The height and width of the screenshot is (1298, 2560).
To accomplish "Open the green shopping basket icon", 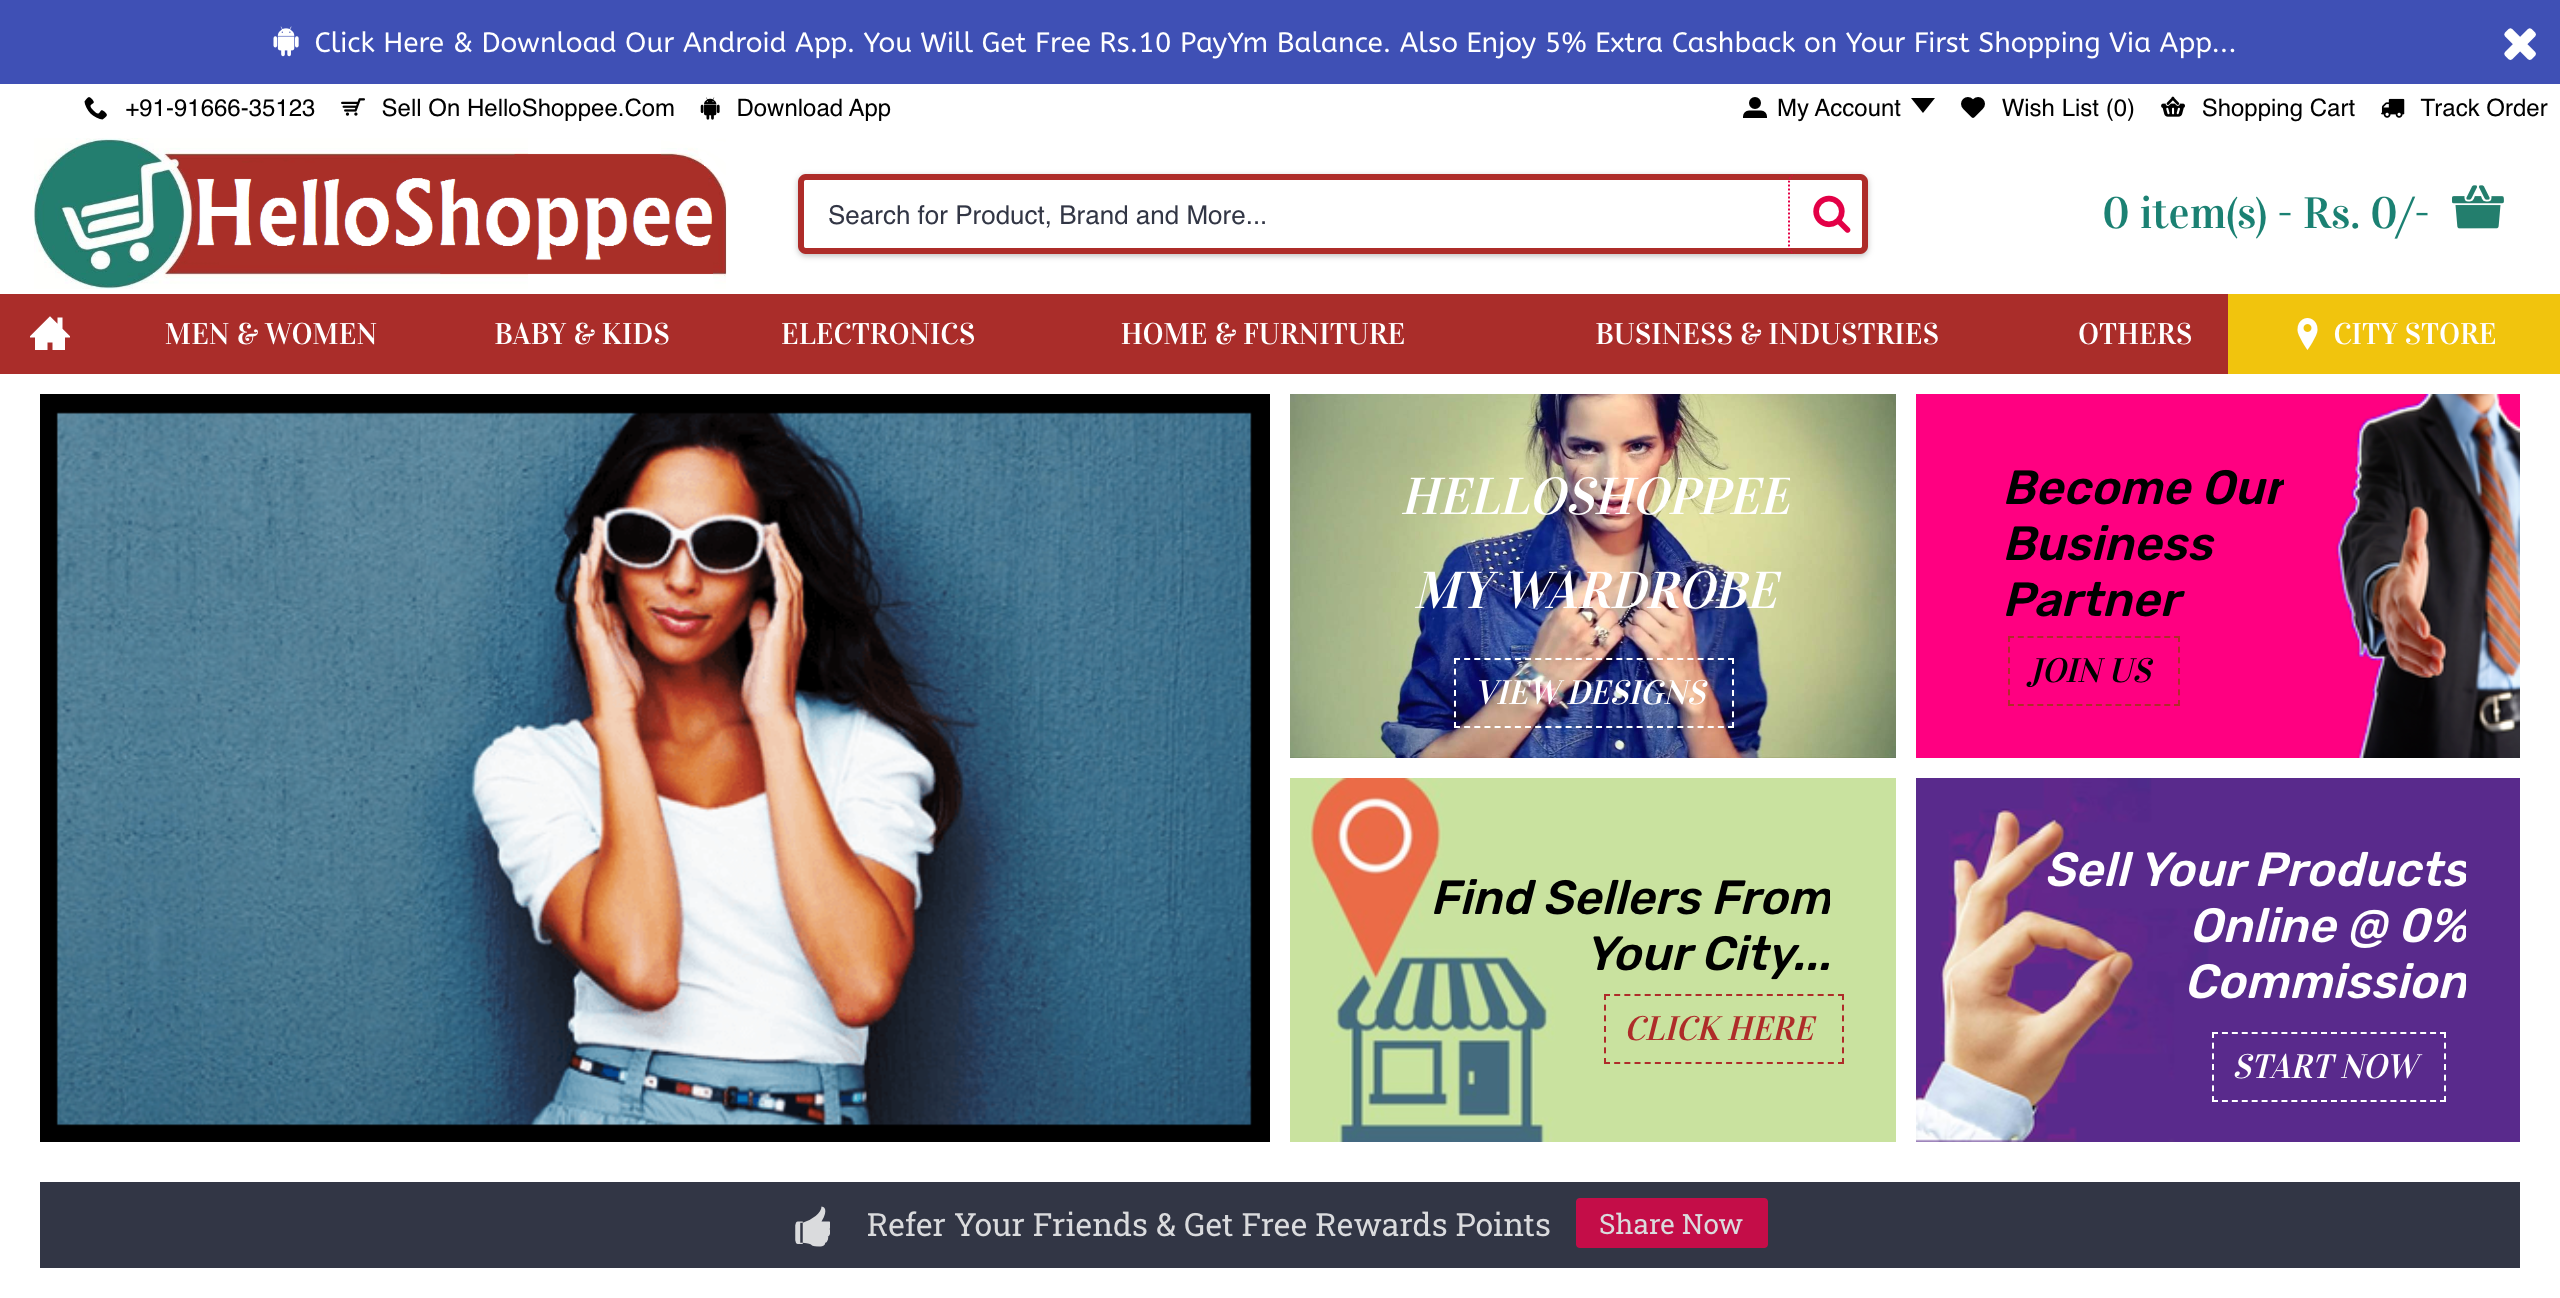I will coord(2477,208).
